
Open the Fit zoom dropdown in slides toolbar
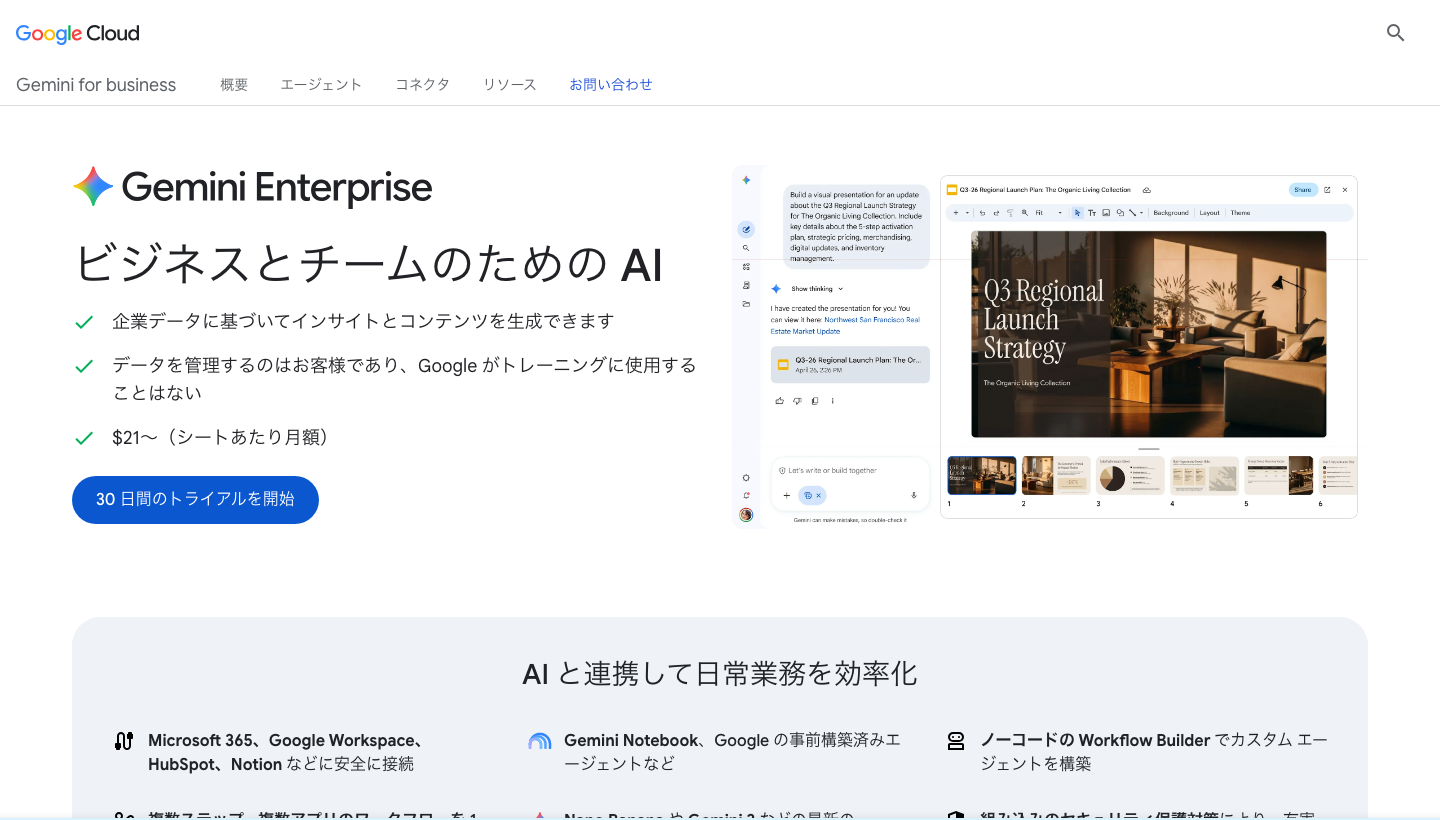coord(1049,213)
